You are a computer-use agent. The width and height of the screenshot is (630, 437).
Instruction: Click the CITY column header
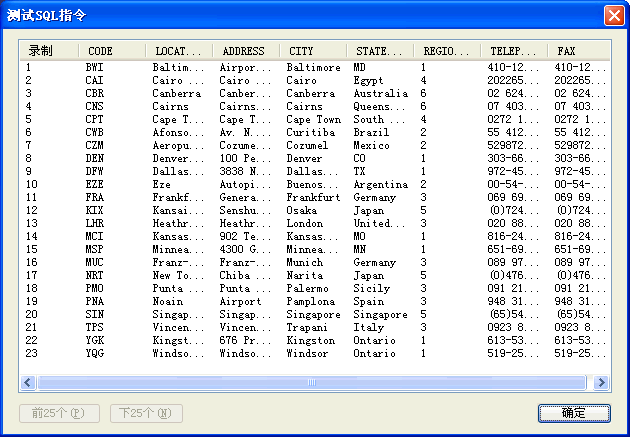313,51
